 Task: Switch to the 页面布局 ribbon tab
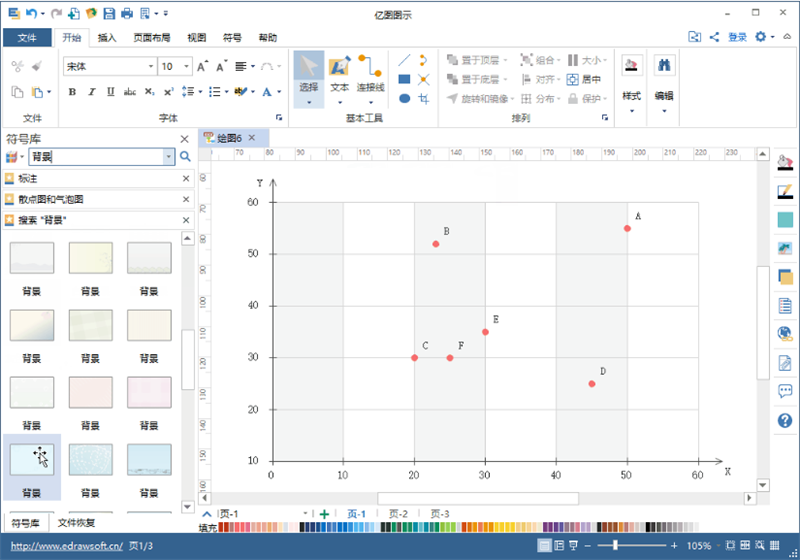152,38
